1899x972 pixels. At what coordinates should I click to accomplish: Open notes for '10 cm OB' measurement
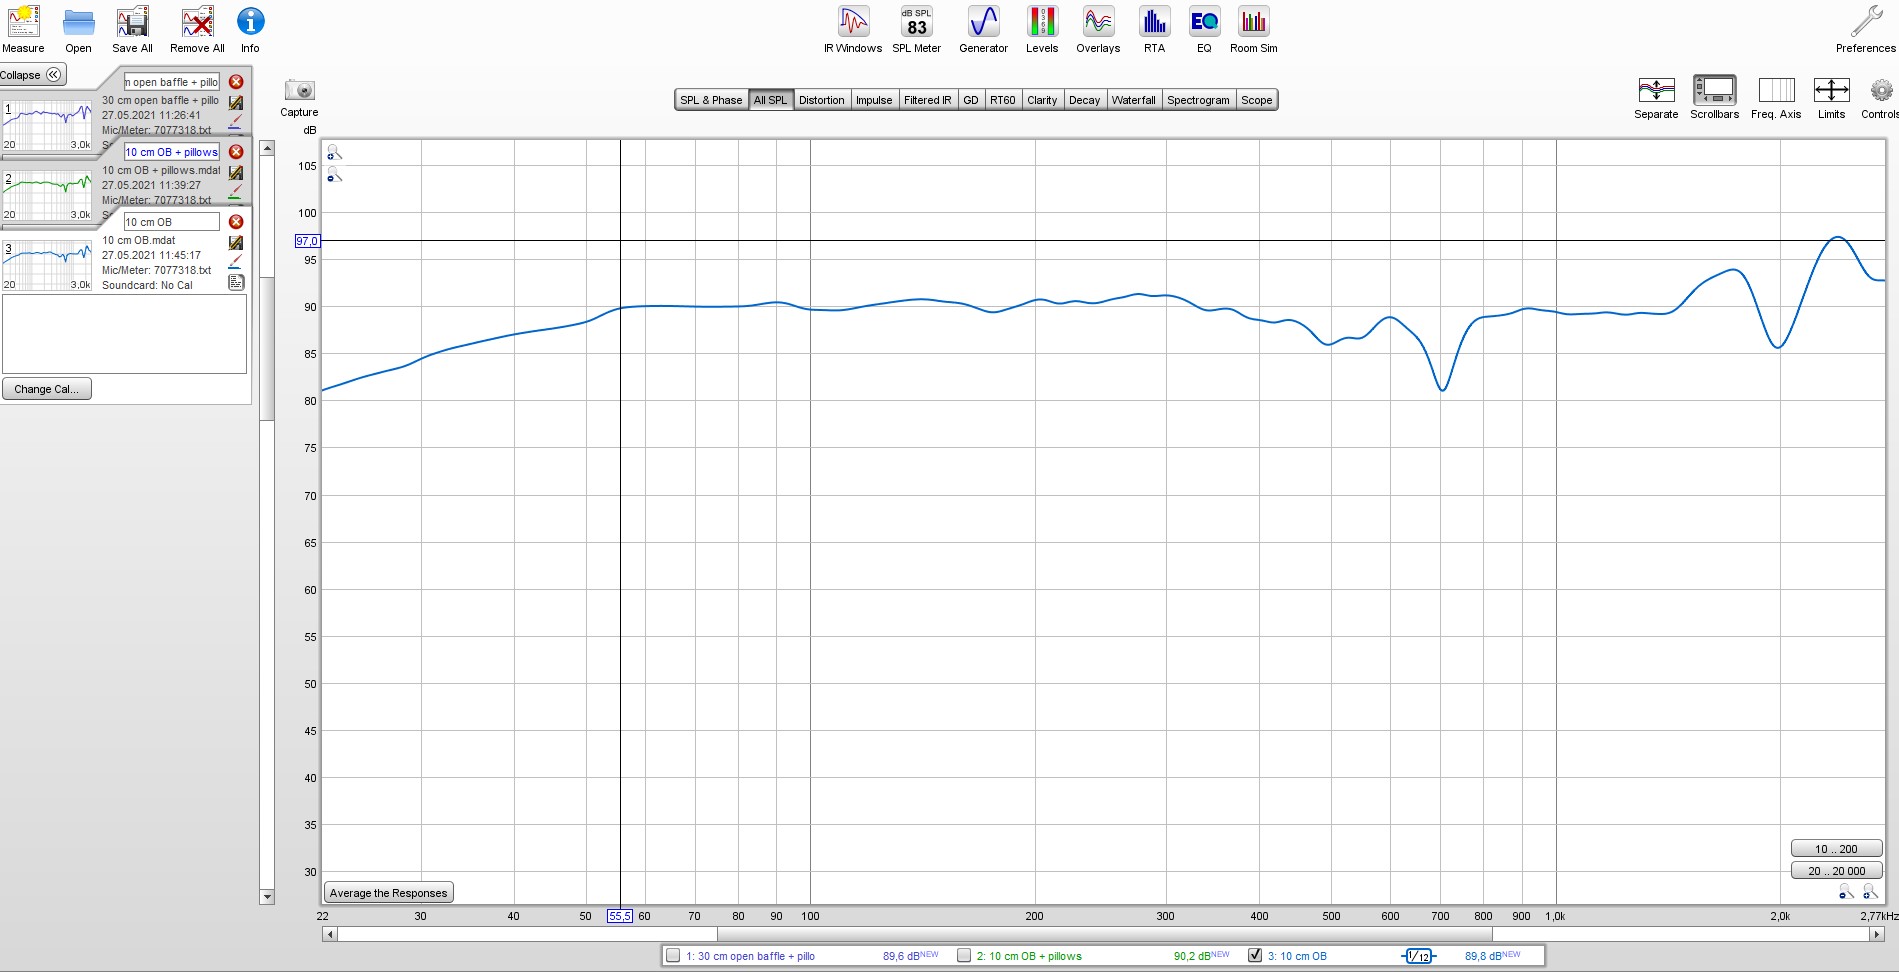236,282
